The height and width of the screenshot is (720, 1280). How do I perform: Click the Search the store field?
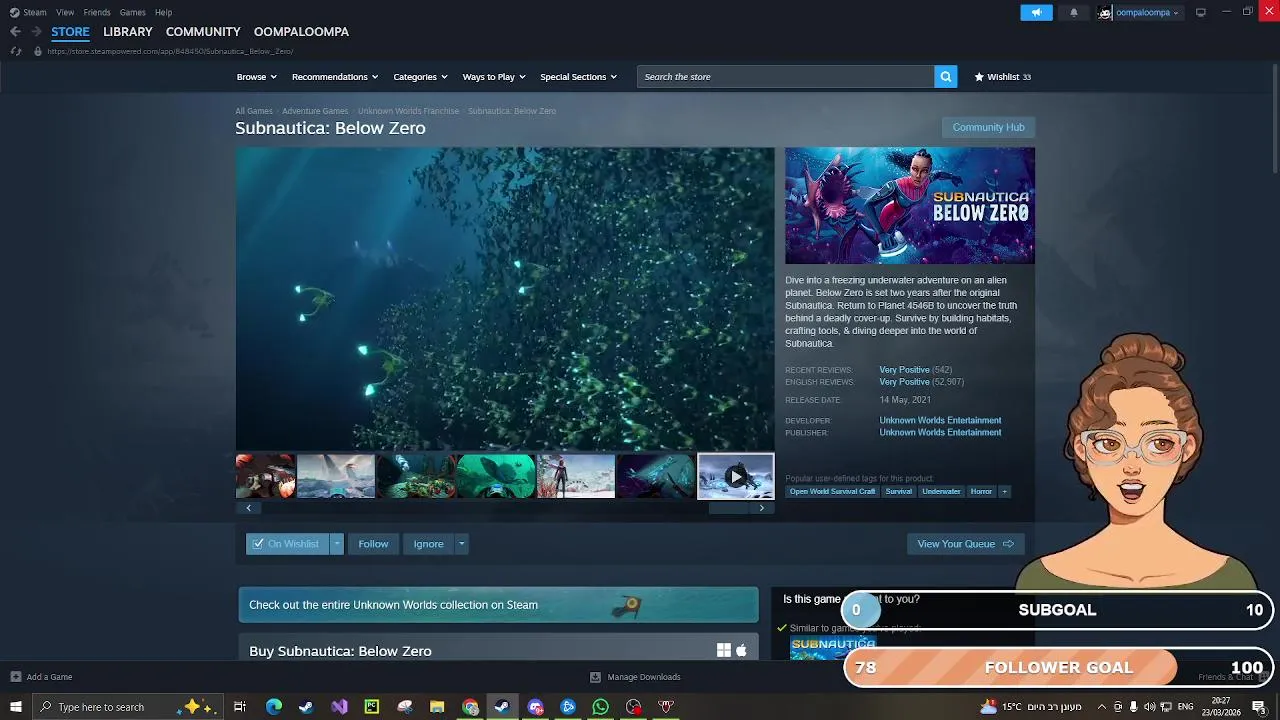pos(786,77)
